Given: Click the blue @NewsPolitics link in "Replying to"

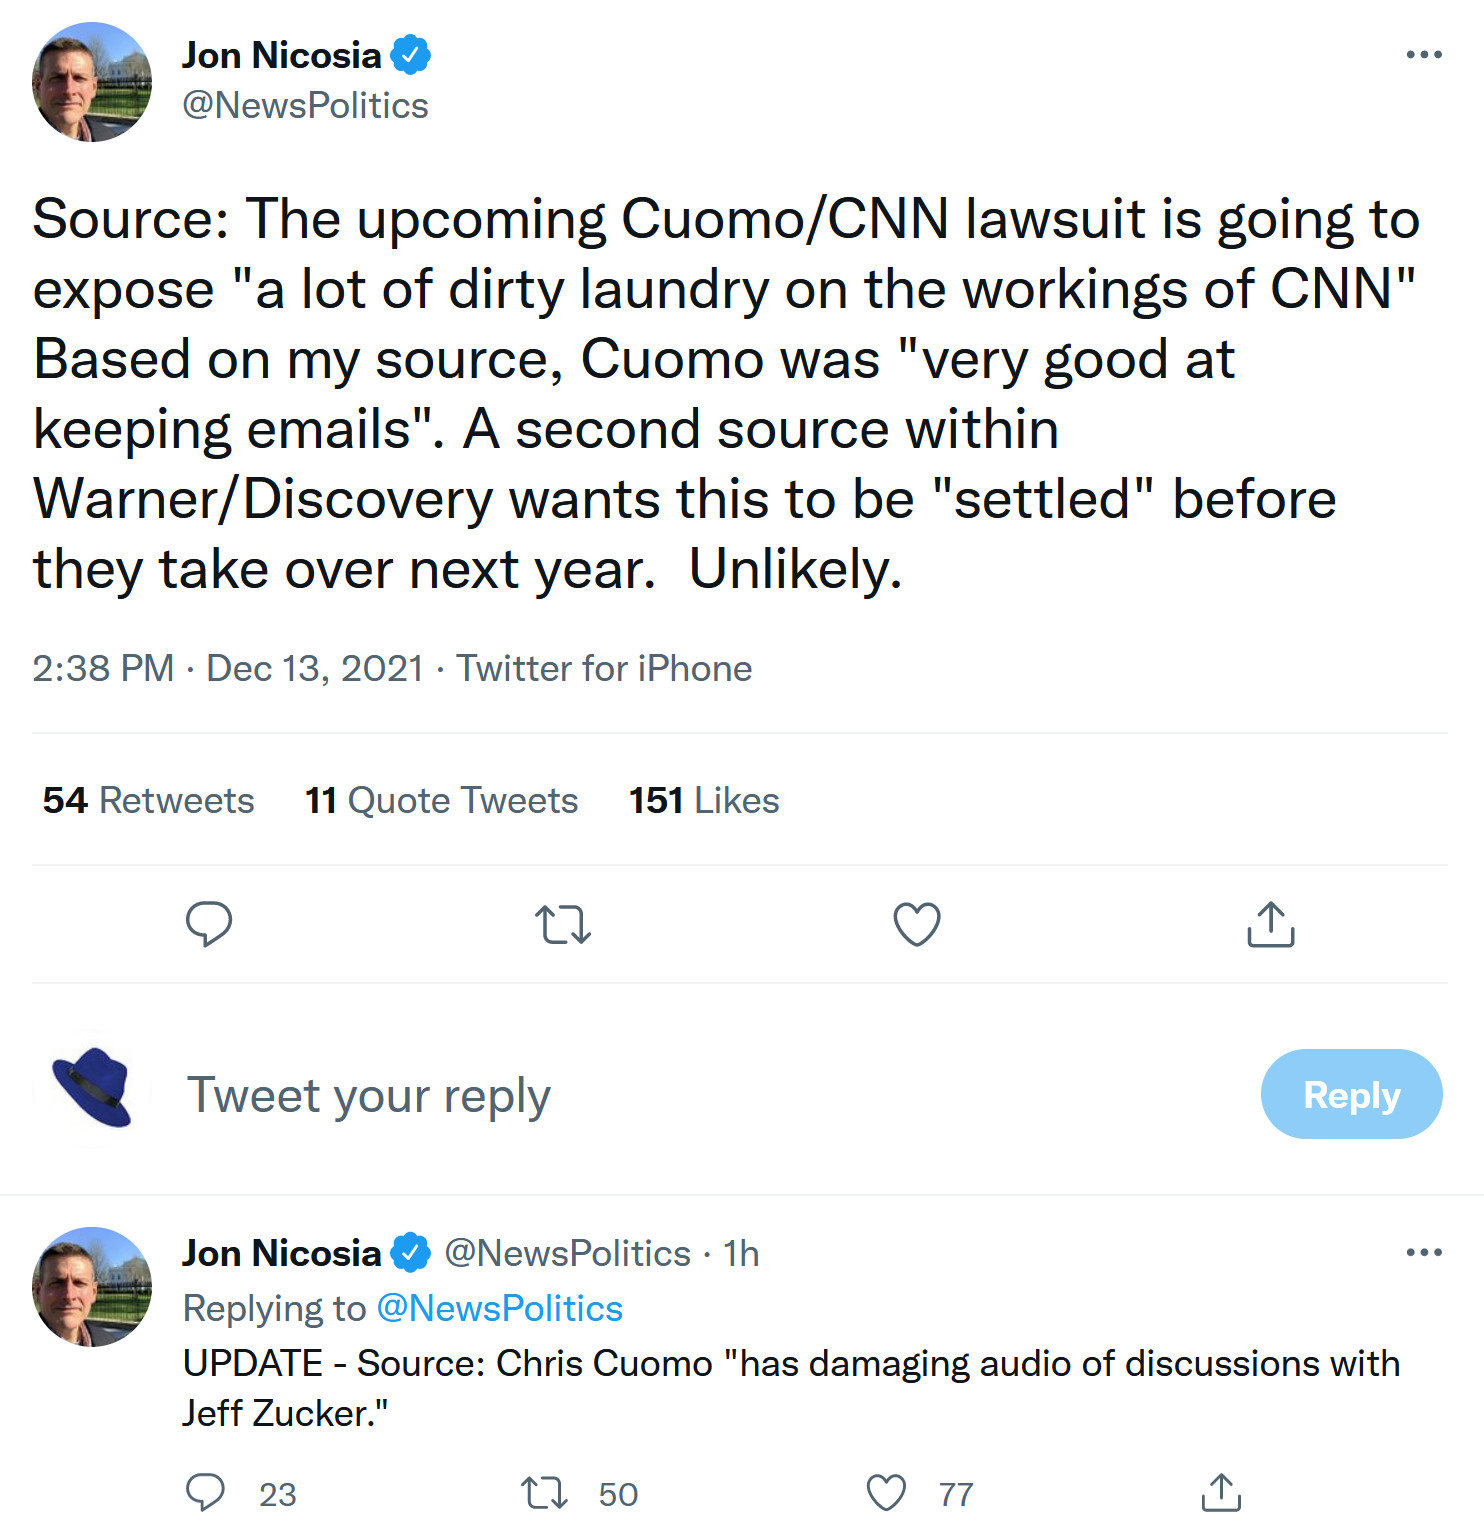Looking at the screenshot, I should point(500,1308).
